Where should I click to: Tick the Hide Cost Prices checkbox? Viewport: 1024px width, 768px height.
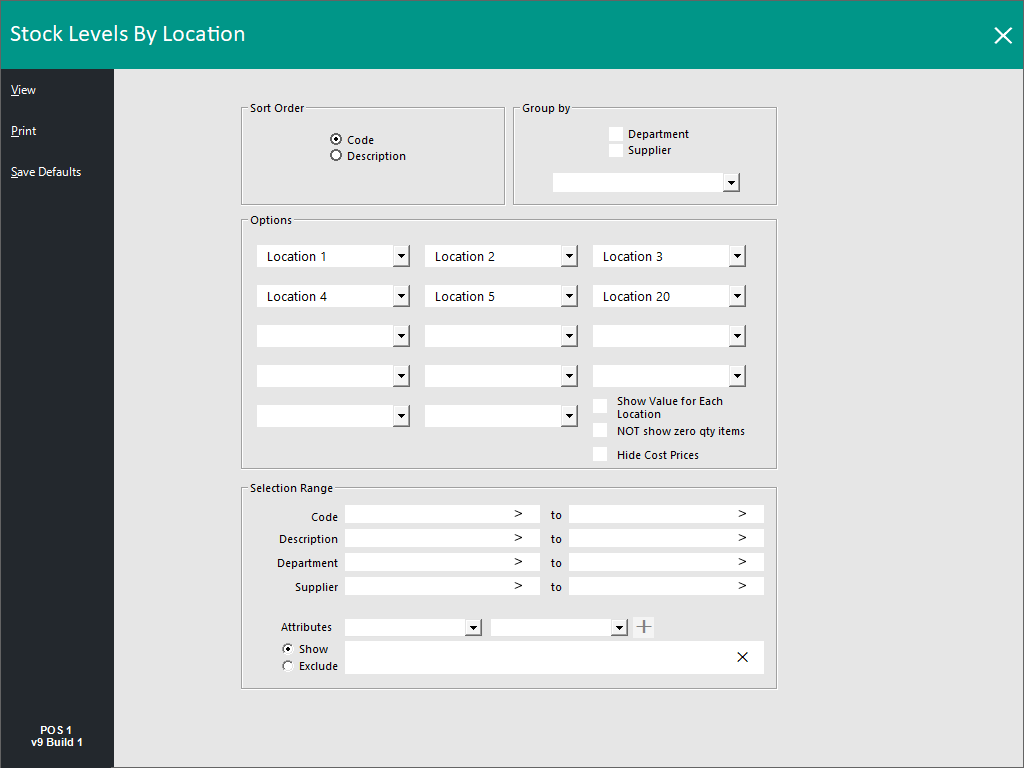tap(600, 455)
